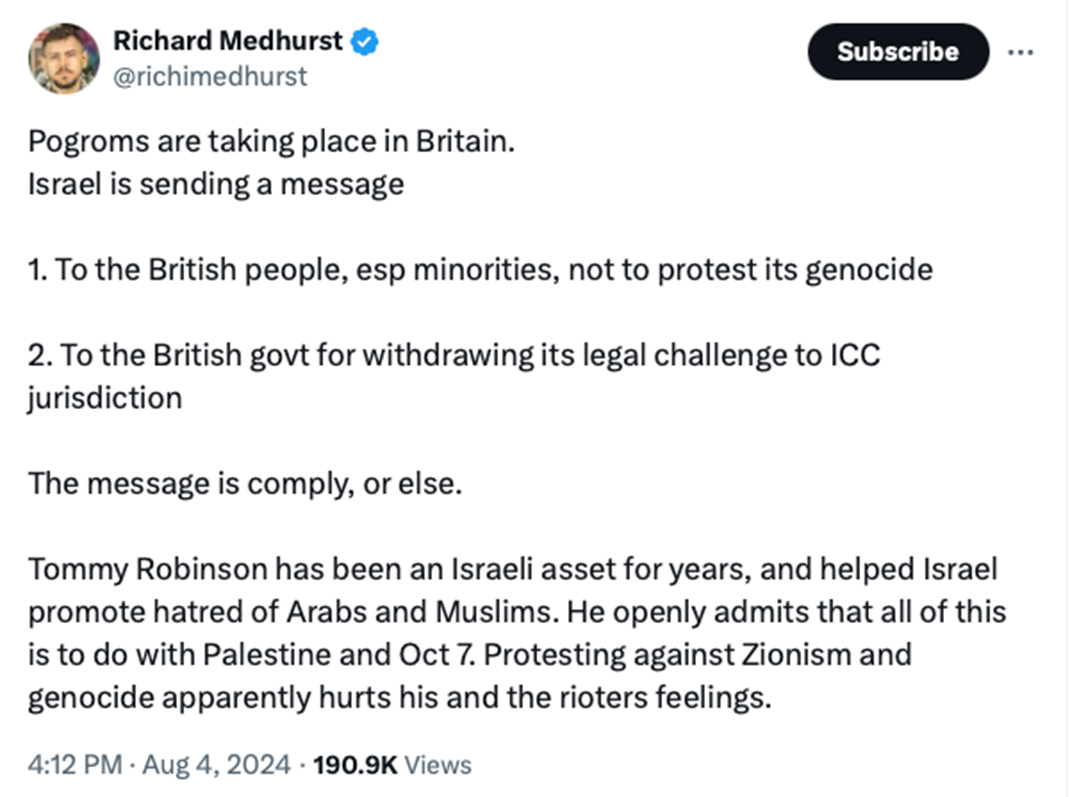Open Richard Medhurst's profile picture
Screen dimensions: 1070x797
(x=63, y=58)
